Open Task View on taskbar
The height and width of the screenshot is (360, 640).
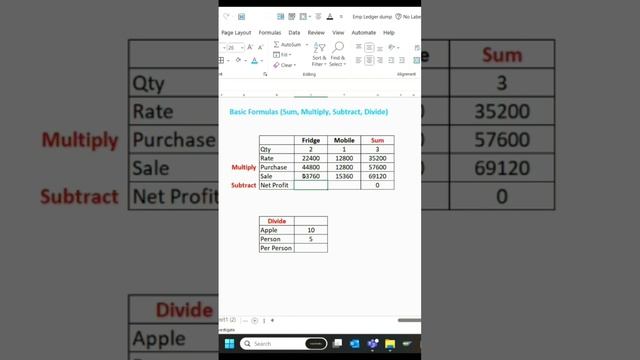click(337, 344)
